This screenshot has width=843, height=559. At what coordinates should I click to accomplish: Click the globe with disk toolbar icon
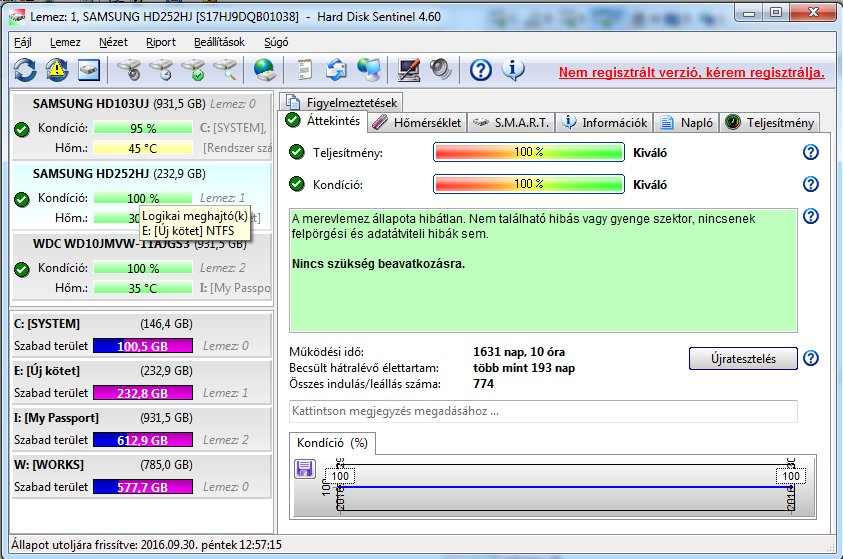[x=265, y=70]
